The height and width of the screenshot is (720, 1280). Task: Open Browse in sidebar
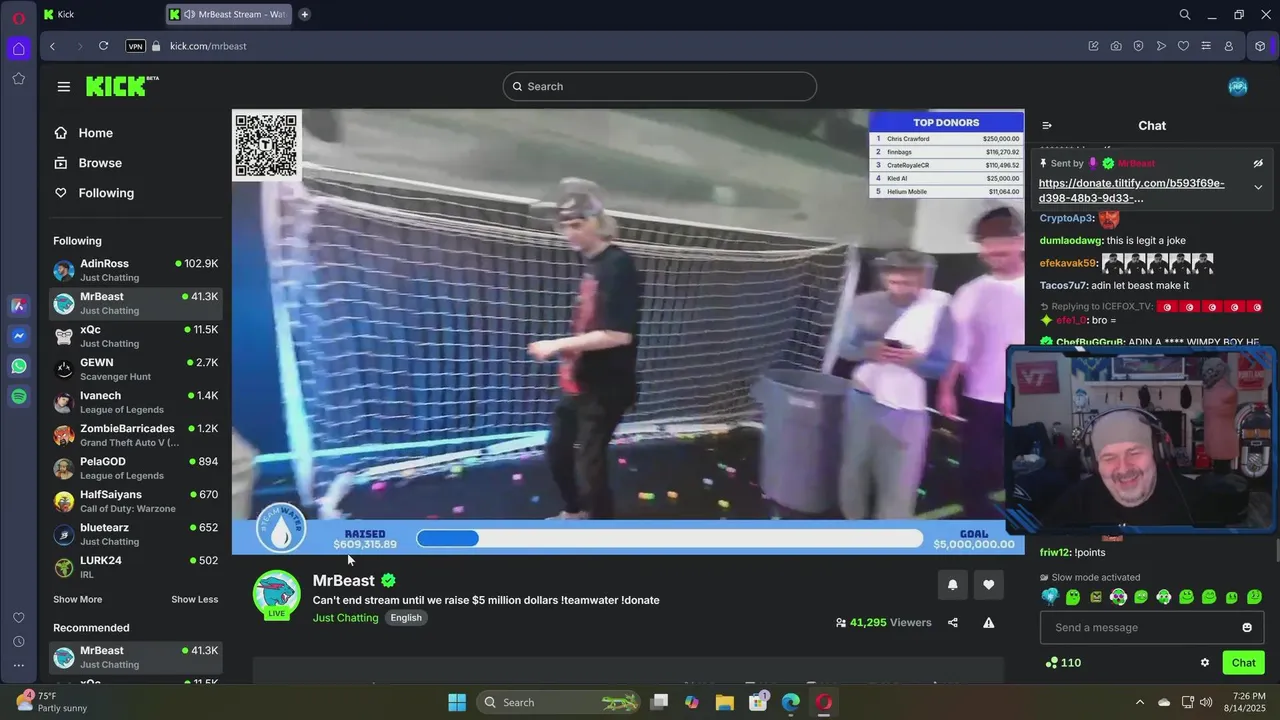(x=89, y=163)
